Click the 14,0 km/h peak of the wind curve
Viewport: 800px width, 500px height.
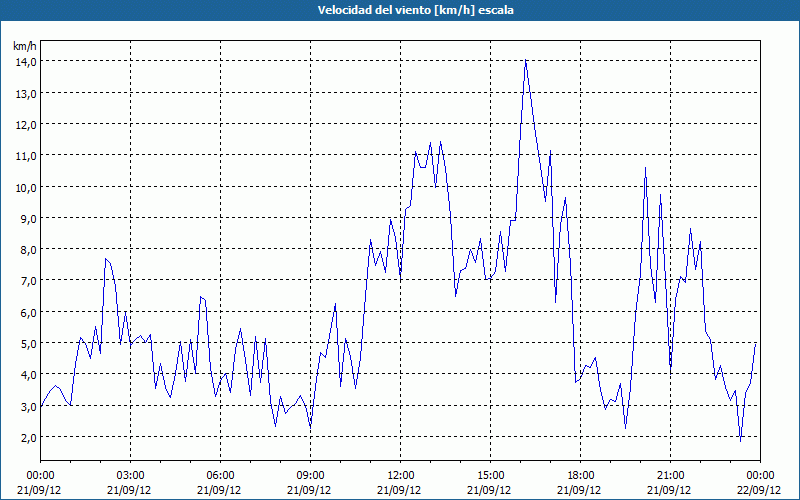tap(526, 61)
